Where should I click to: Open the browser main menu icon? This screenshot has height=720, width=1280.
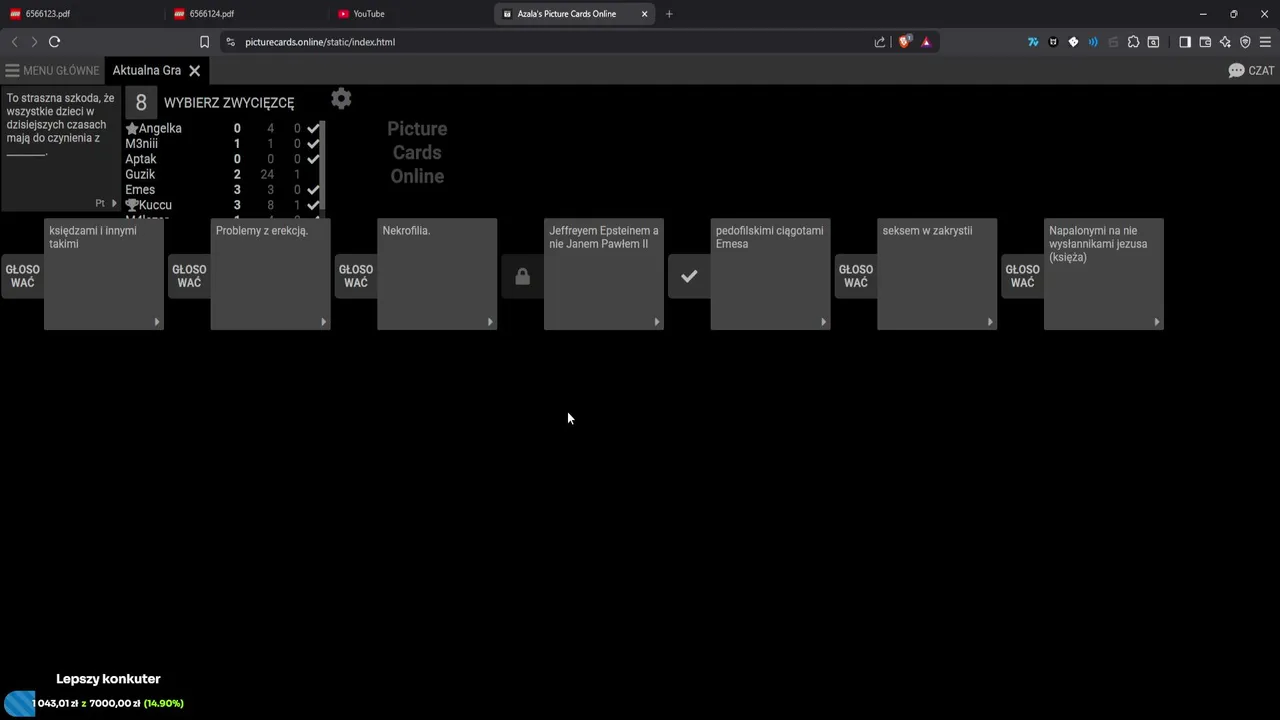tap(1265, 42)
